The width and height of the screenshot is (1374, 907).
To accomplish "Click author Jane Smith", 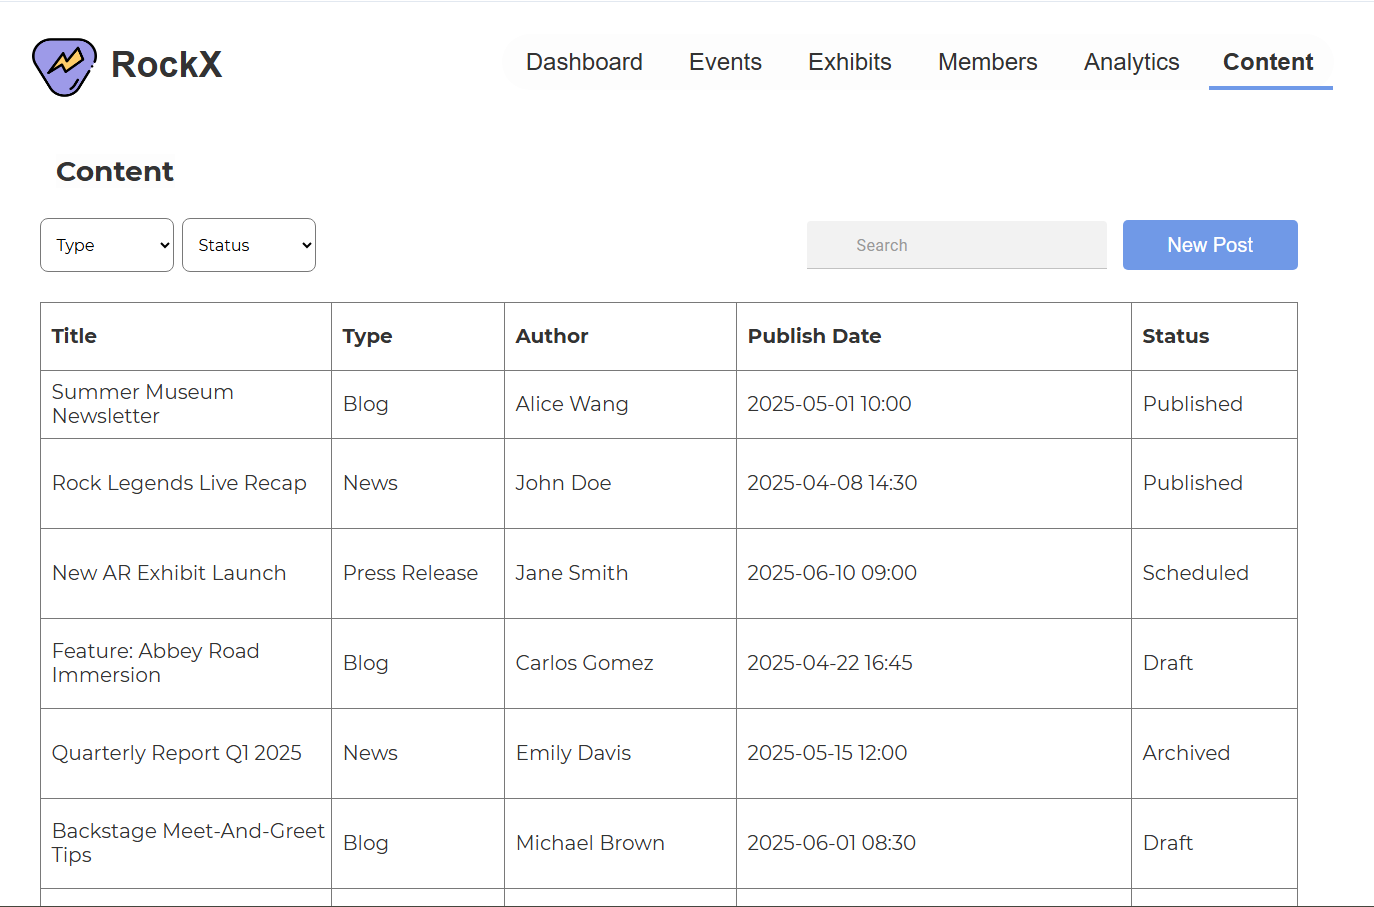I will (572, 573).
